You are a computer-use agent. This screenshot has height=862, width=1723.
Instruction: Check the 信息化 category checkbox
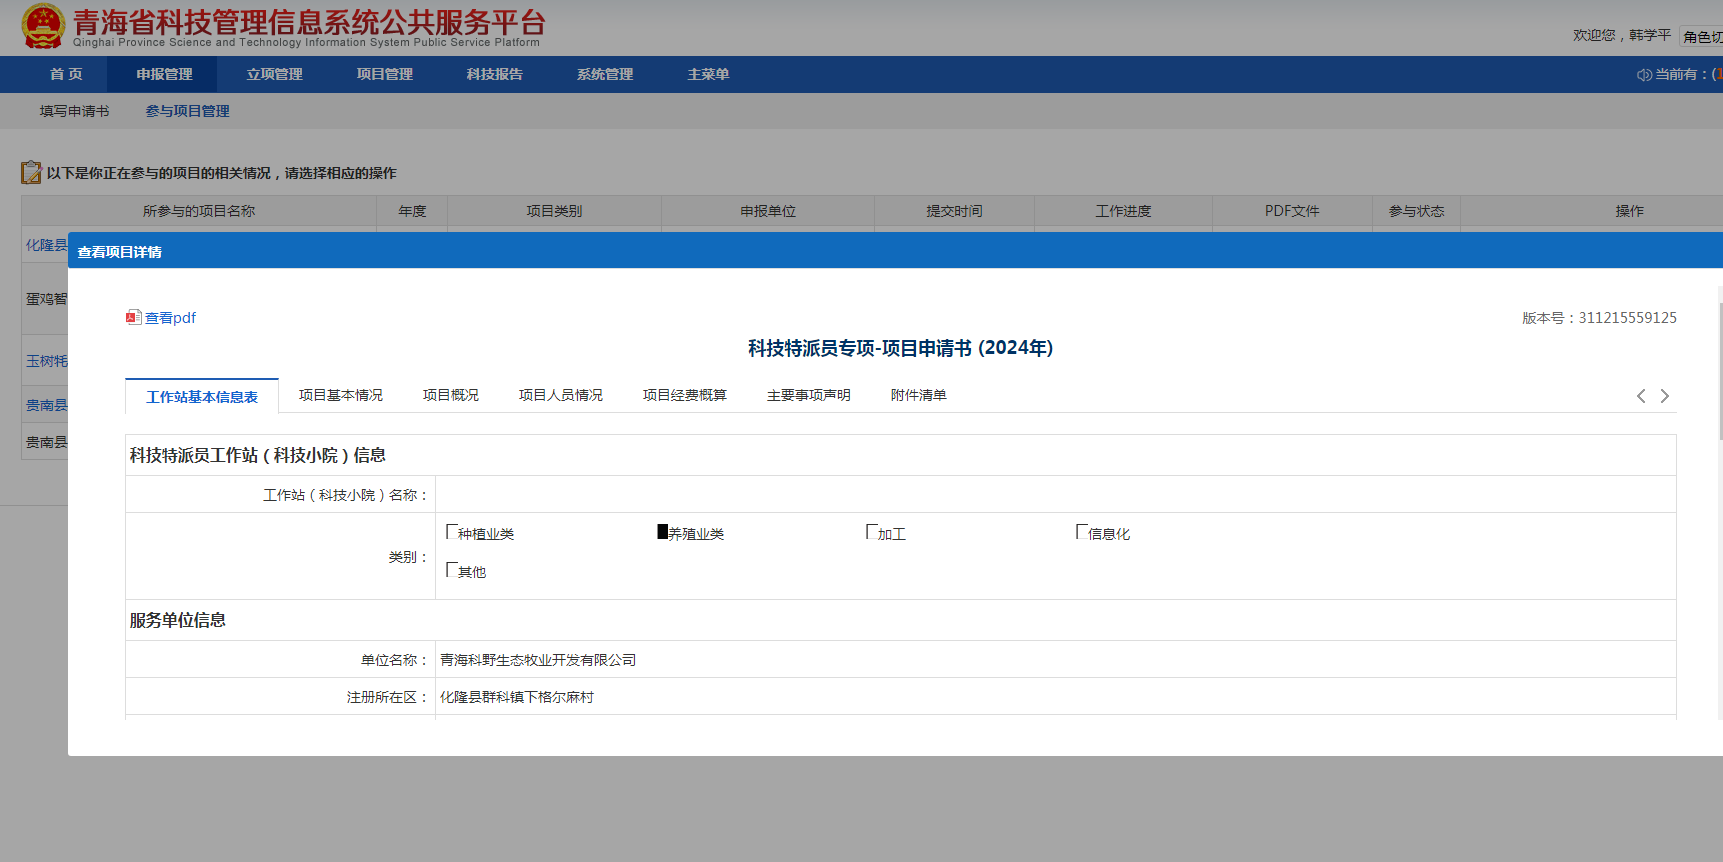coord(1082,532)
